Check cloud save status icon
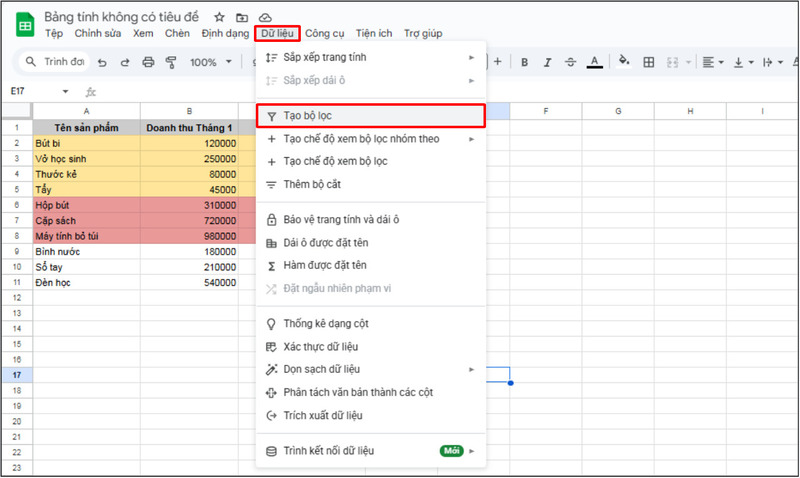 (x=265, y=18)
